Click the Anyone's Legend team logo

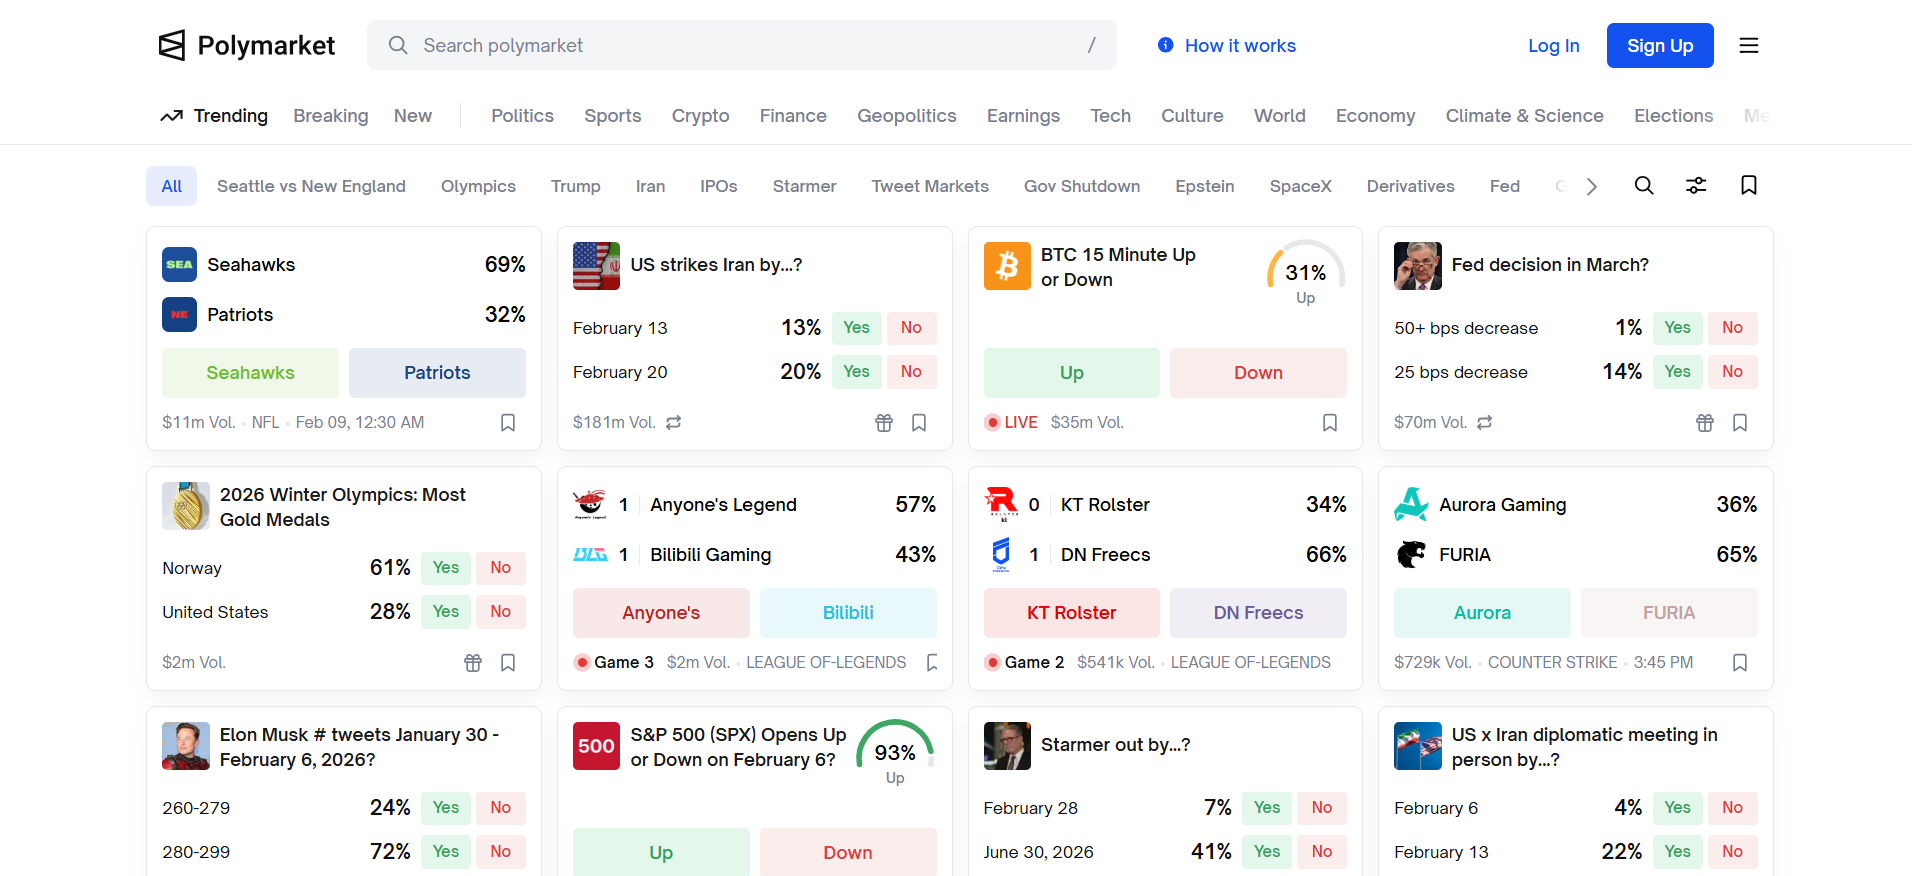click(590, 505)
